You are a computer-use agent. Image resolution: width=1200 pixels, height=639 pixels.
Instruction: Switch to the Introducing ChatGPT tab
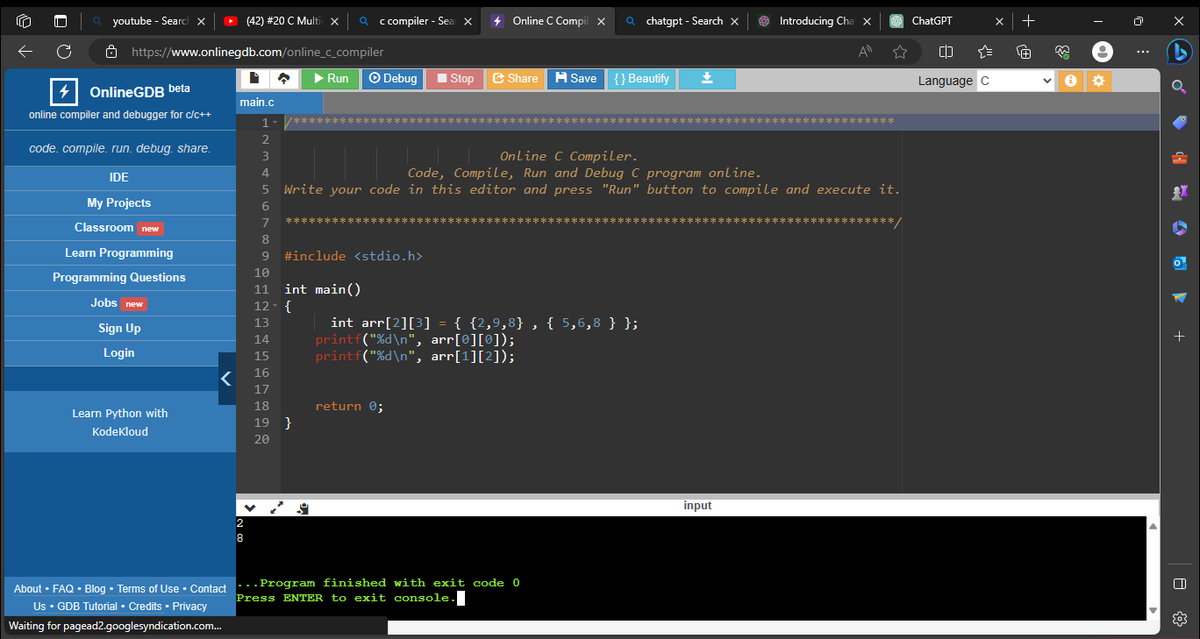coord(815,21)
